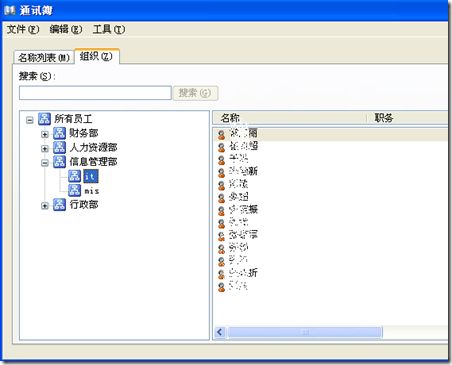
Task: Click the 行政部 organization icon
Action: 59,204
